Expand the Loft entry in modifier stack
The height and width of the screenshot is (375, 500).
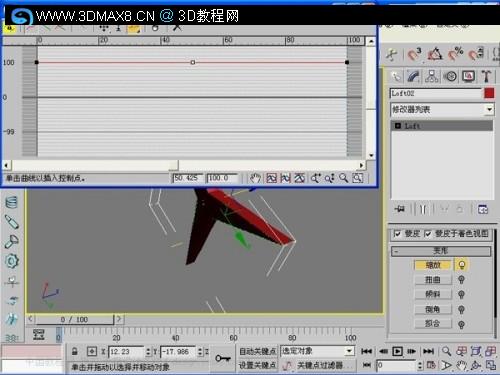(397, 126)
